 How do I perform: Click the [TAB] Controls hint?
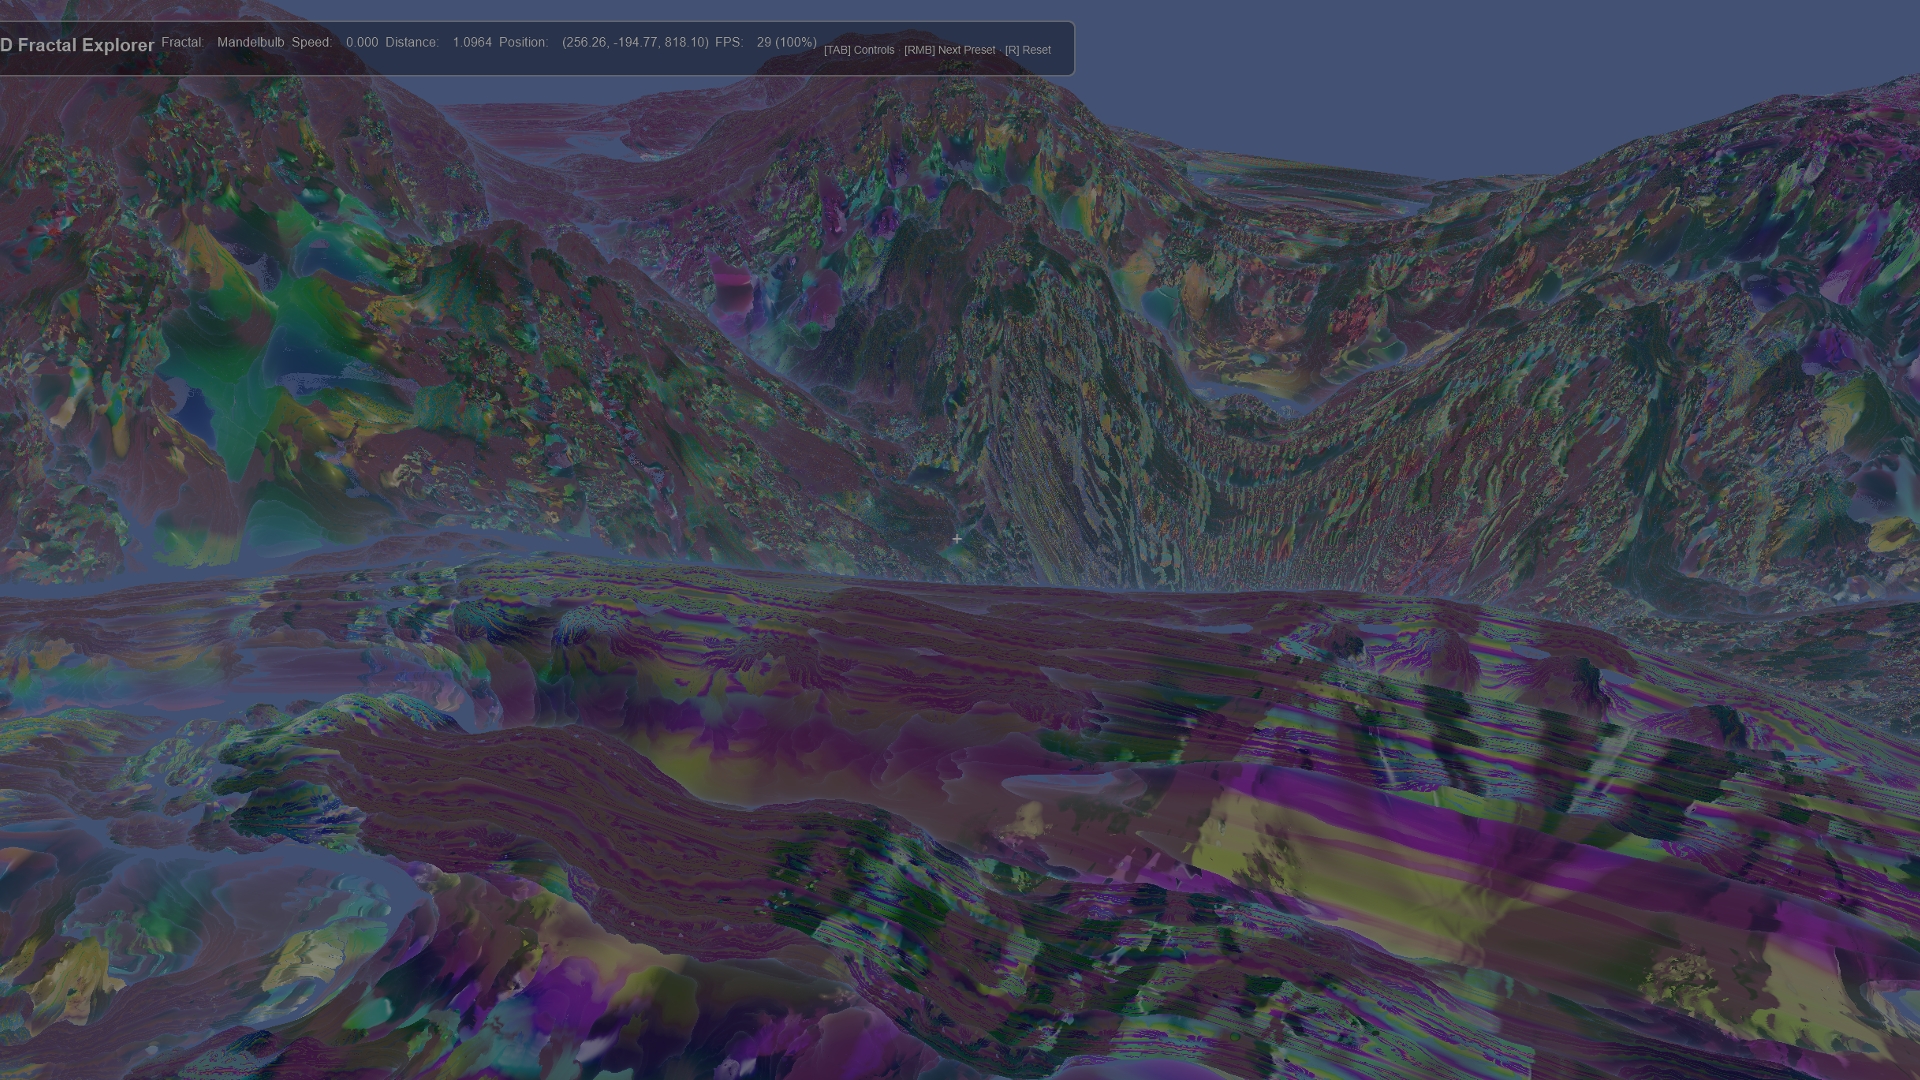859,50
